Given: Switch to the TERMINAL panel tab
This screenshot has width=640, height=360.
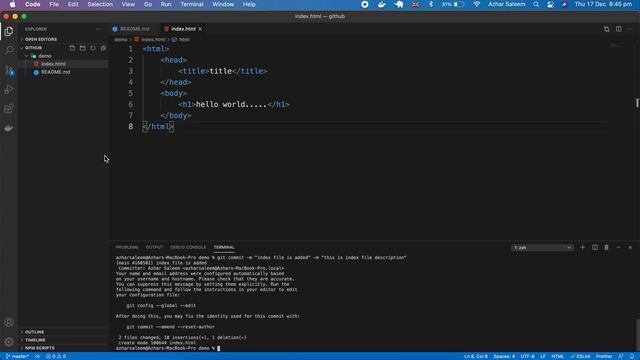Looking at the screenshot, I should (x=224, y=247).
